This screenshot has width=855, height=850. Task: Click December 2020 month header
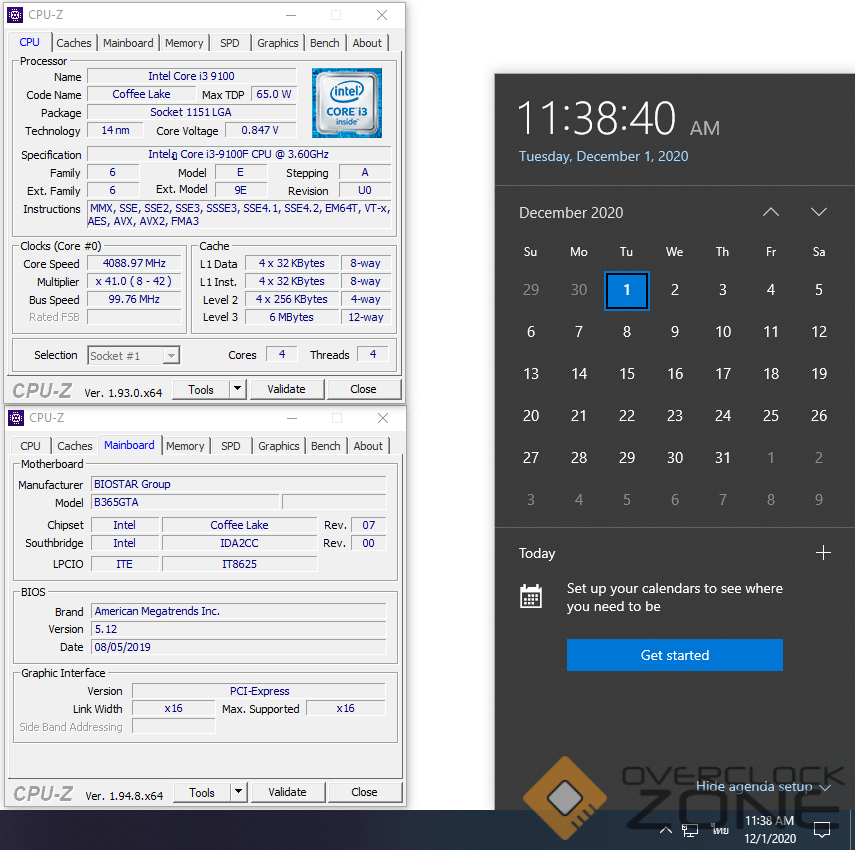coord(571,212)
